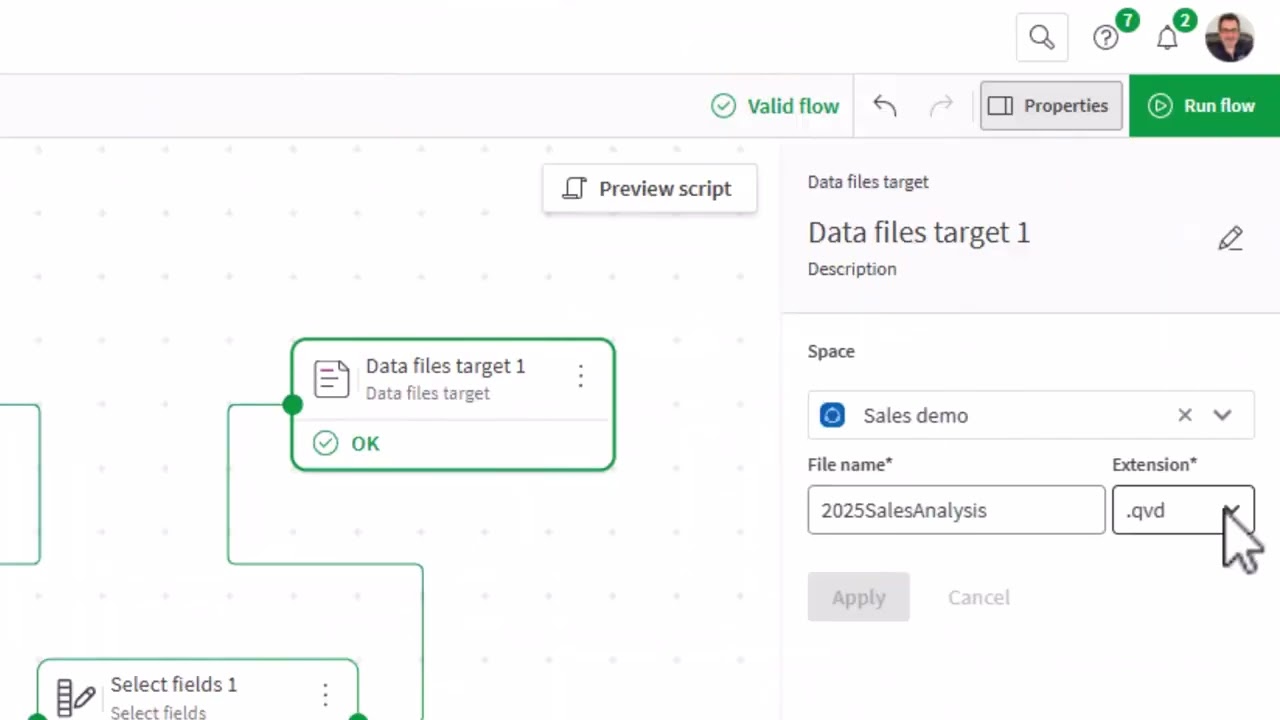This screenshot has height=720, width=1280.
Task: Click Cancel in the properties panel
Action: tap(979, 597)
